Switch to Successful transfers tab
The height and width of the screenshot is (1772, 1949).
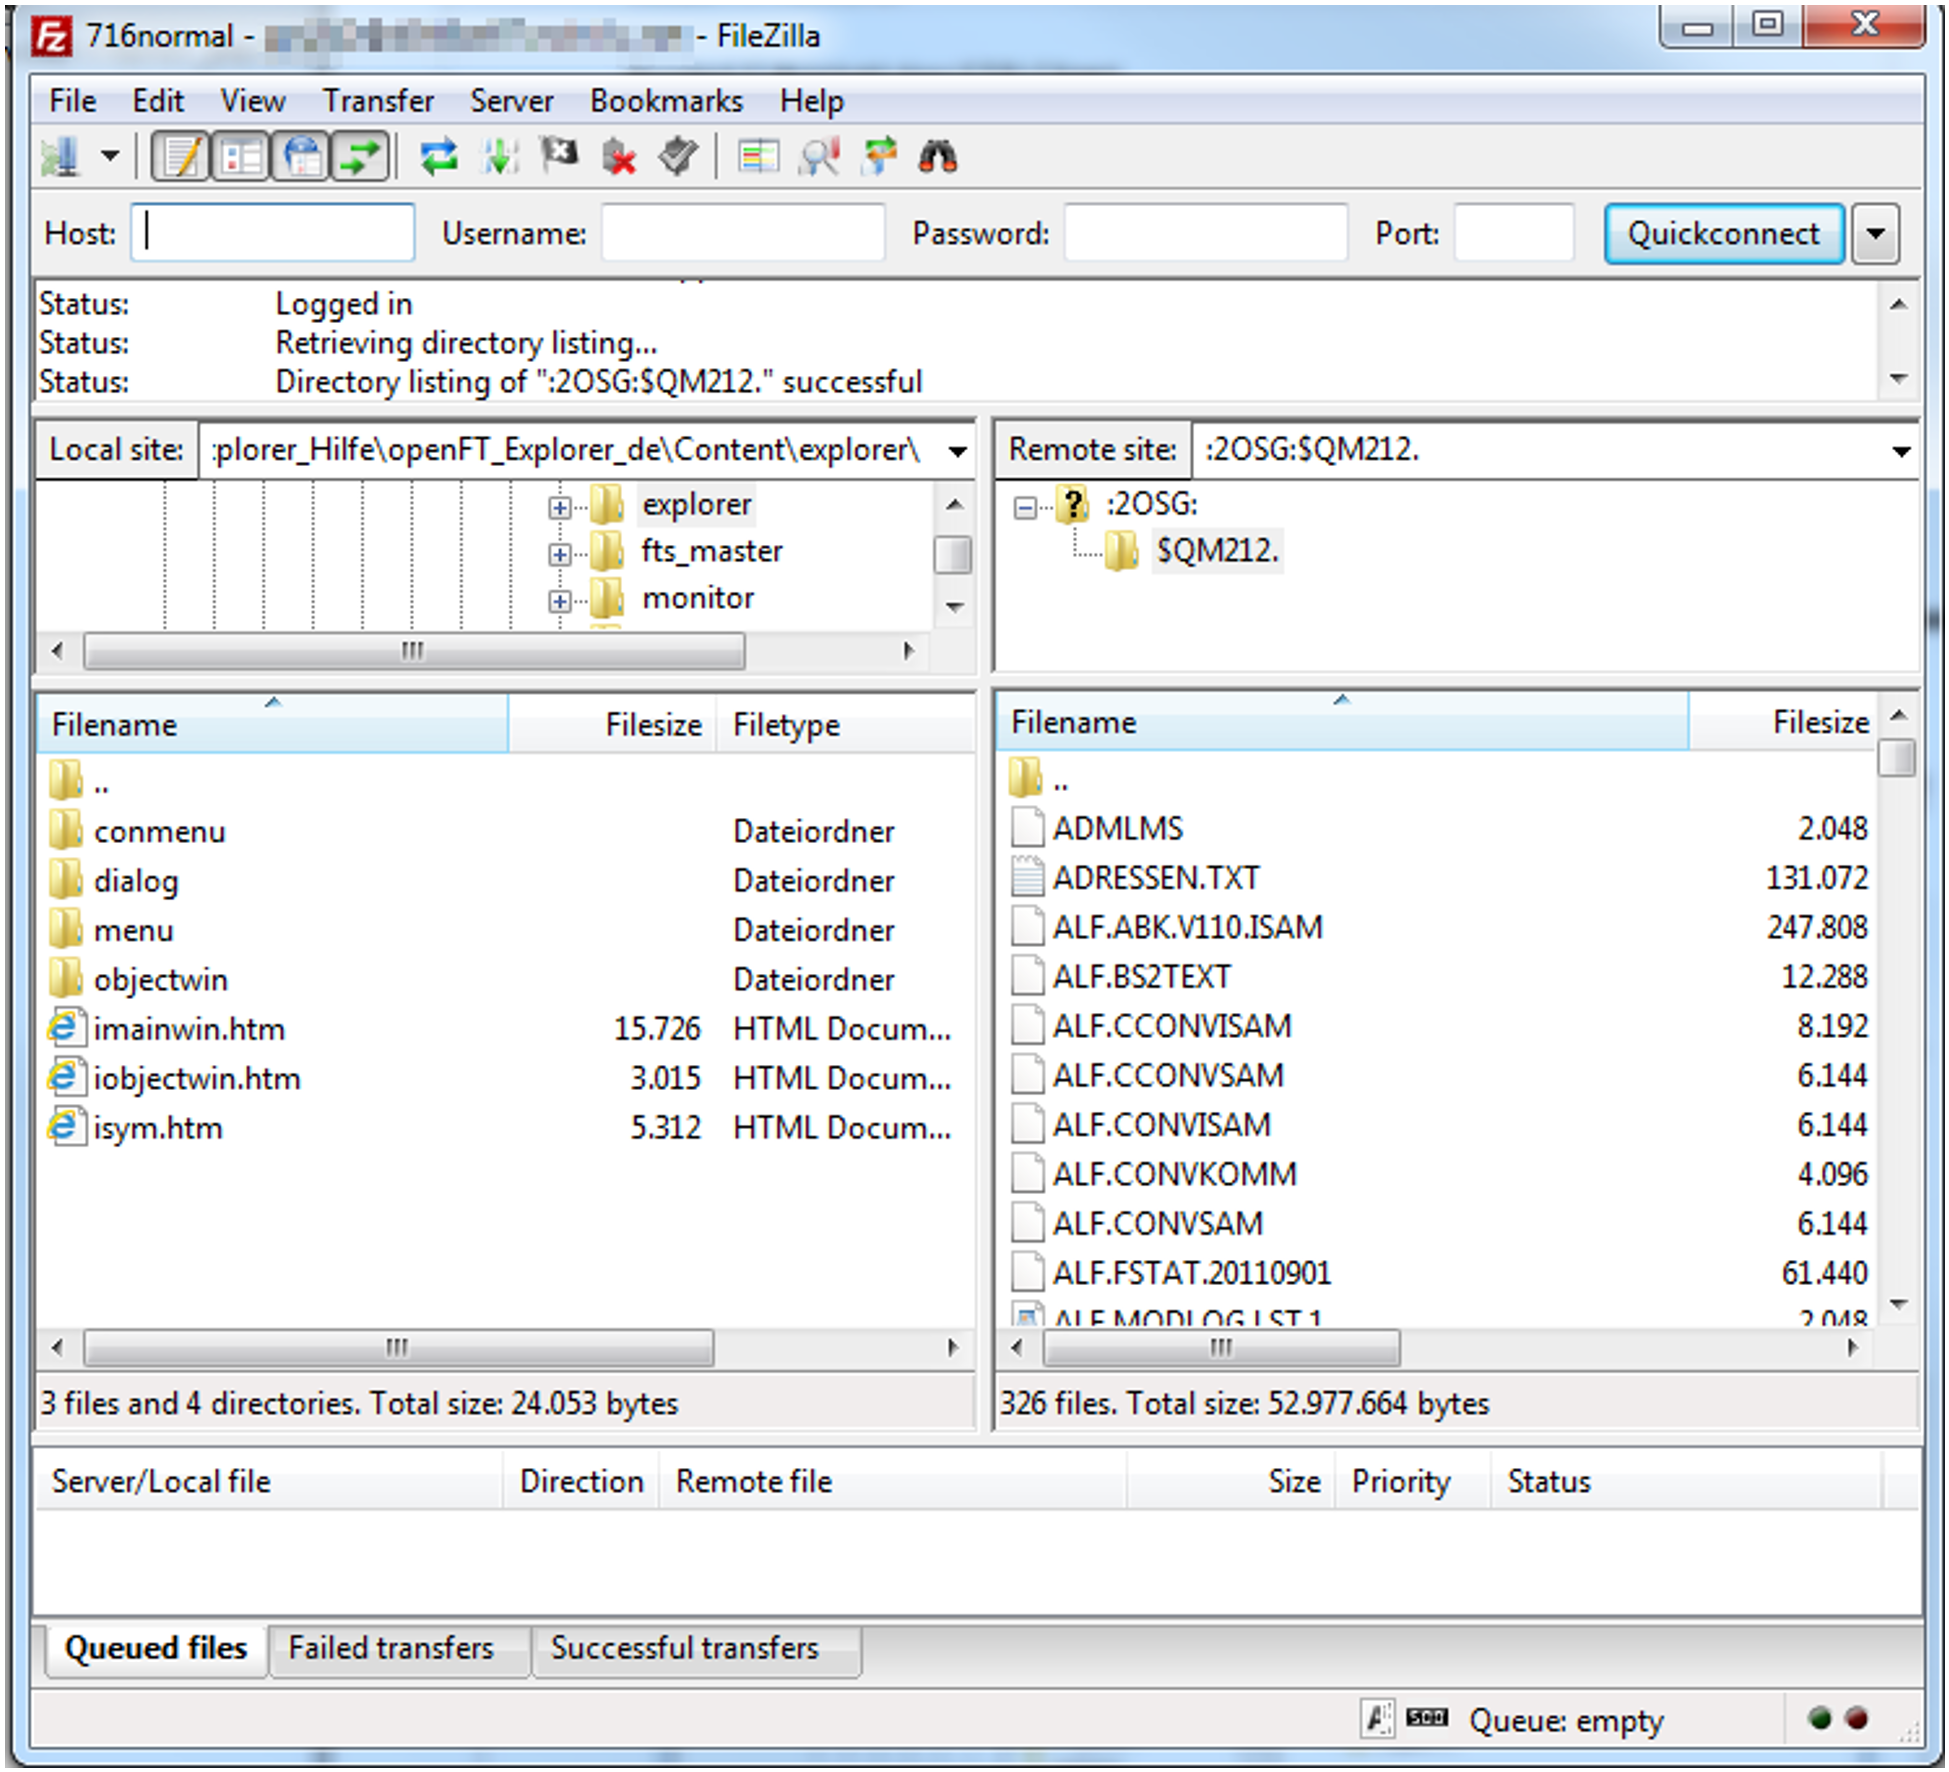pos(685,1648)
